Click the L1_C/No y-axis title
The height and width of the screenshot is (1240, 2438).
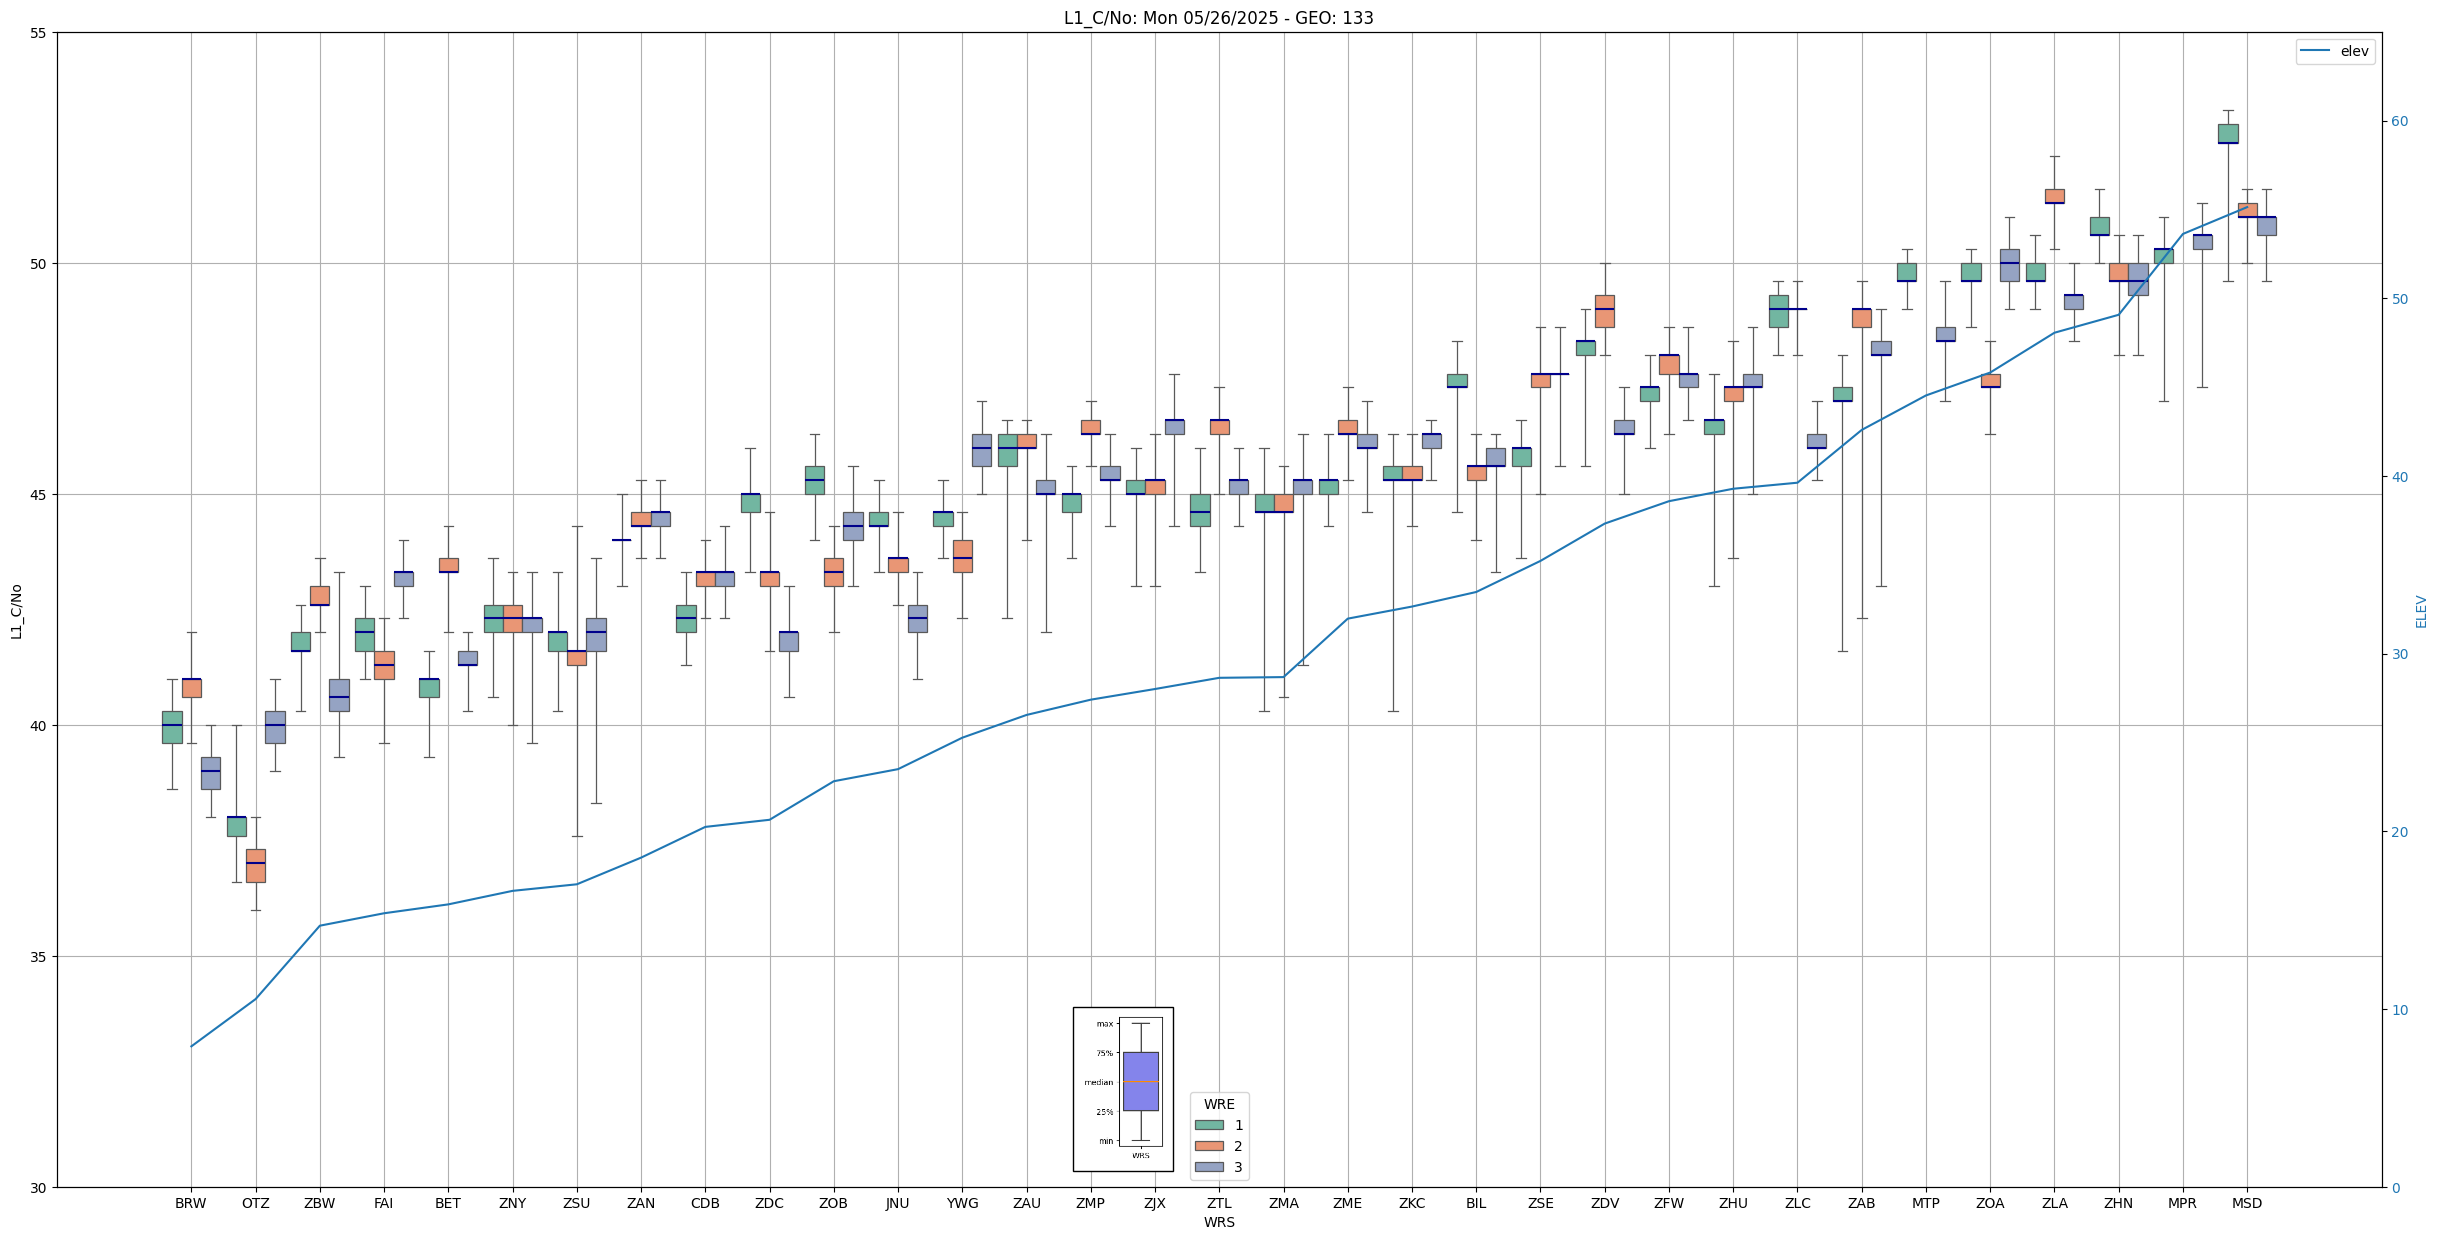click(x=16, y=611)
